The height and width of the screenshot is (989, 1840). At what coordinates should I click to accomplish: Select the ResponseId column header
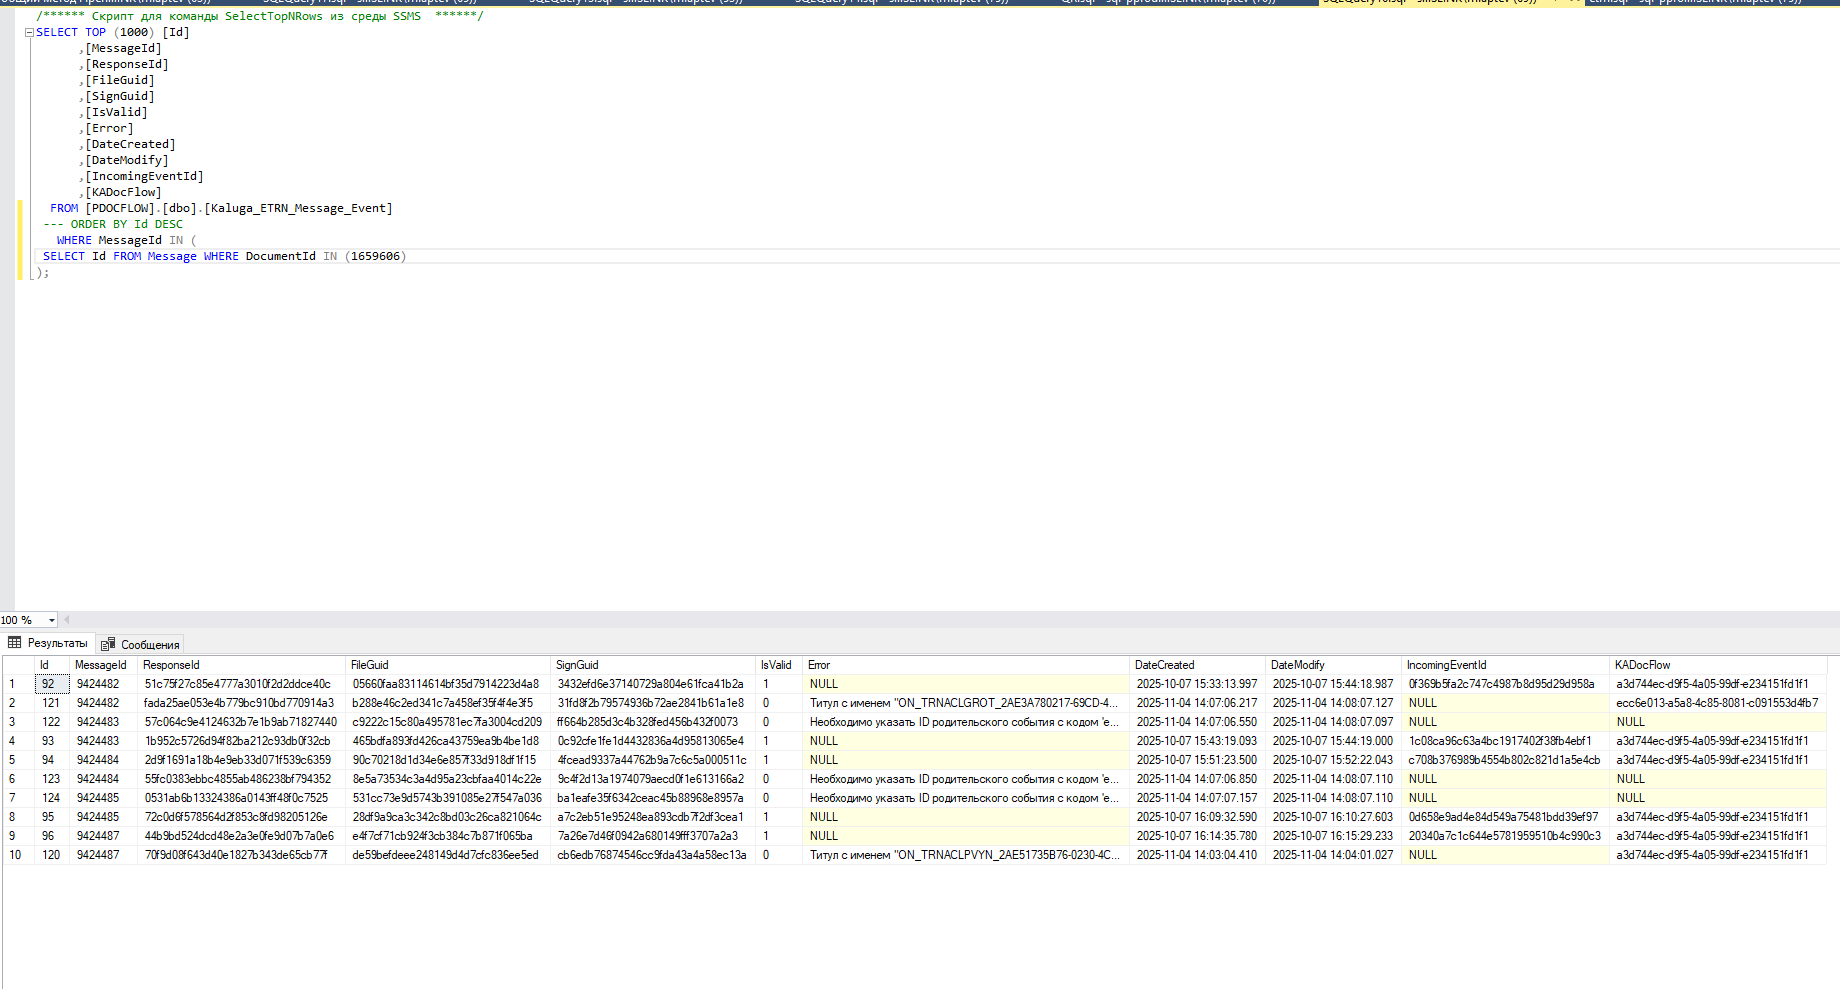pyautogui.click(x=241, y=665)
